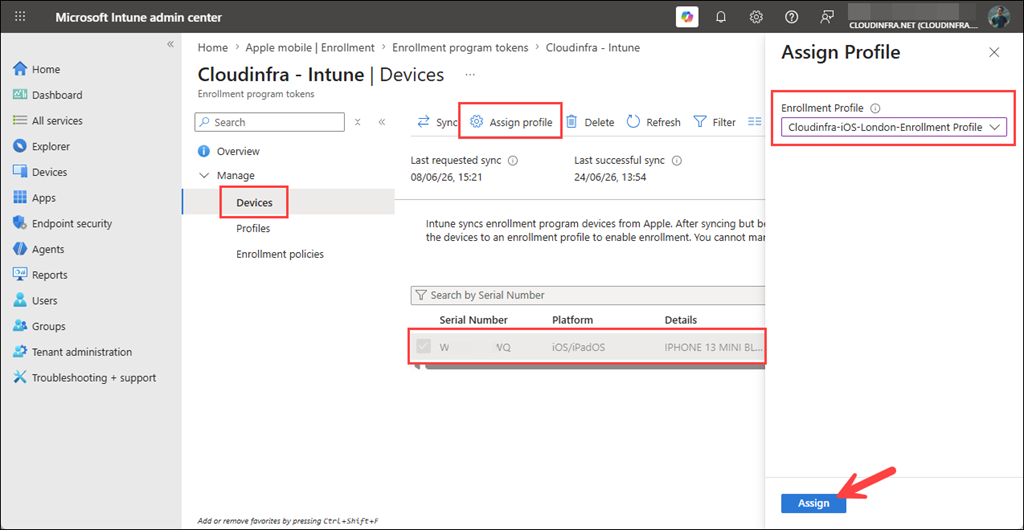The width and height of the screenshot is (1024, 530).
Task: Click the horizontal scrollbar under device table
Action: point(593,367)
